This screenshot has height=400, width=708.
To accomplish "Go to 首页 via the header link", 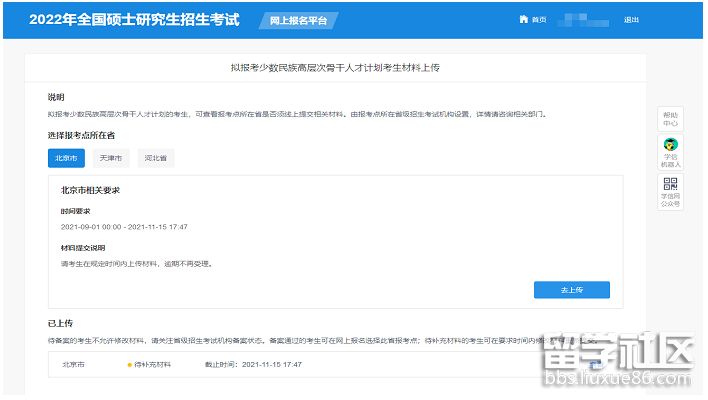I will point(539,20).
